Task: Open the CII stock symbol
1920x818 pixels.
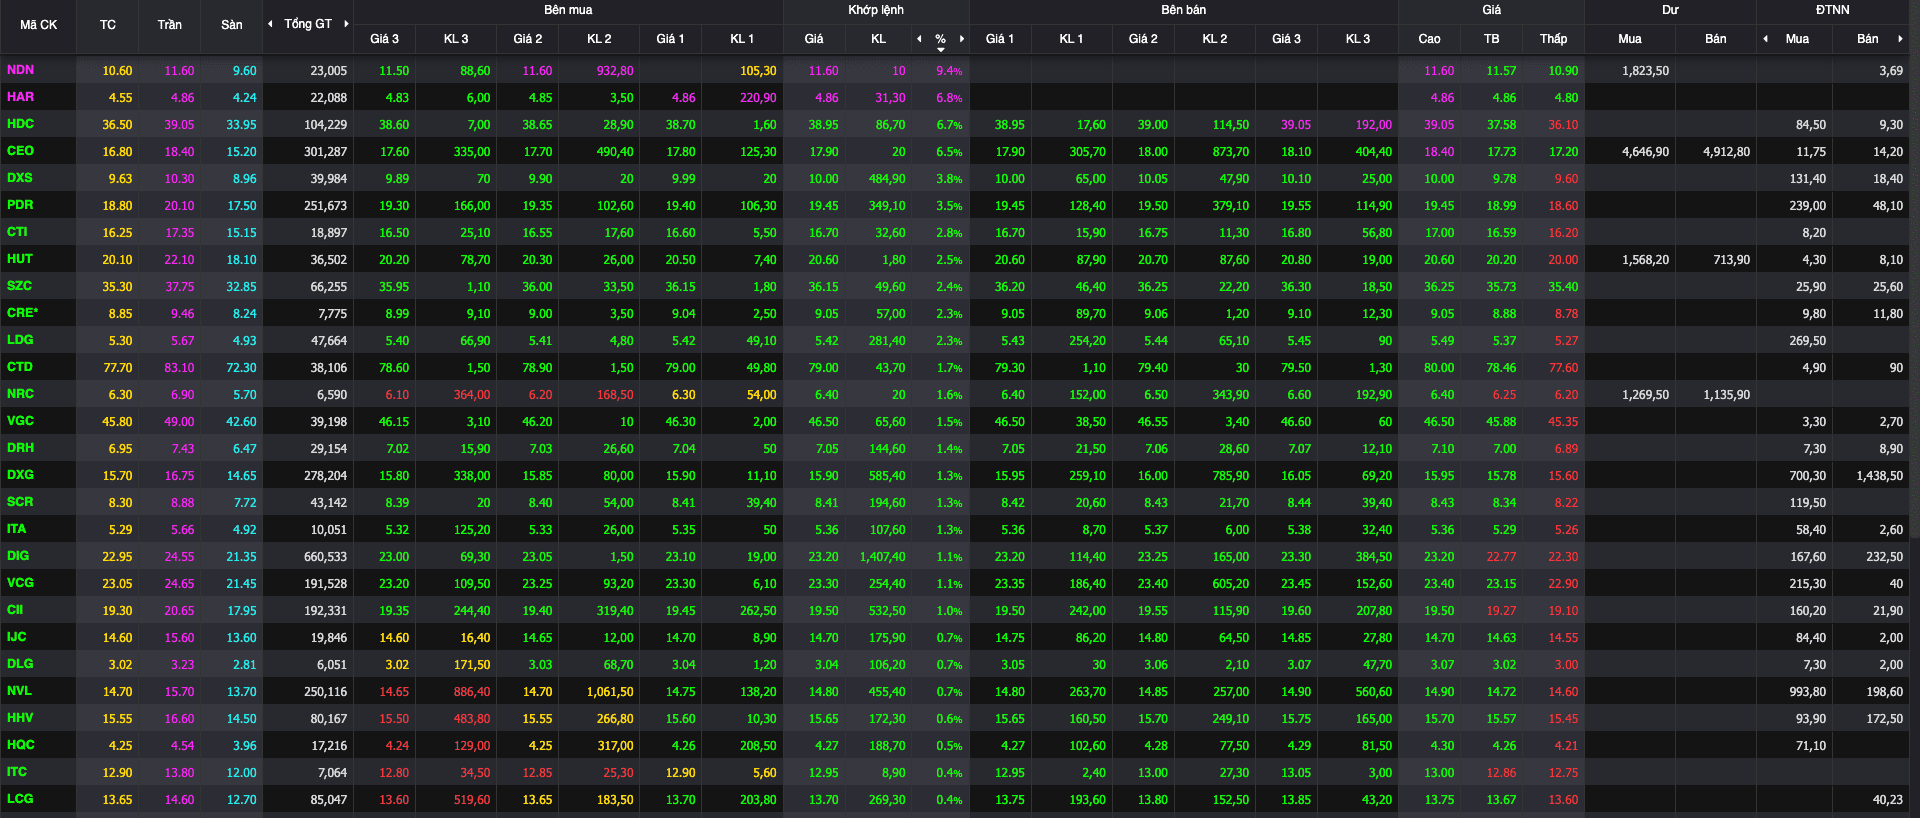Action: [x=15, y=610]
